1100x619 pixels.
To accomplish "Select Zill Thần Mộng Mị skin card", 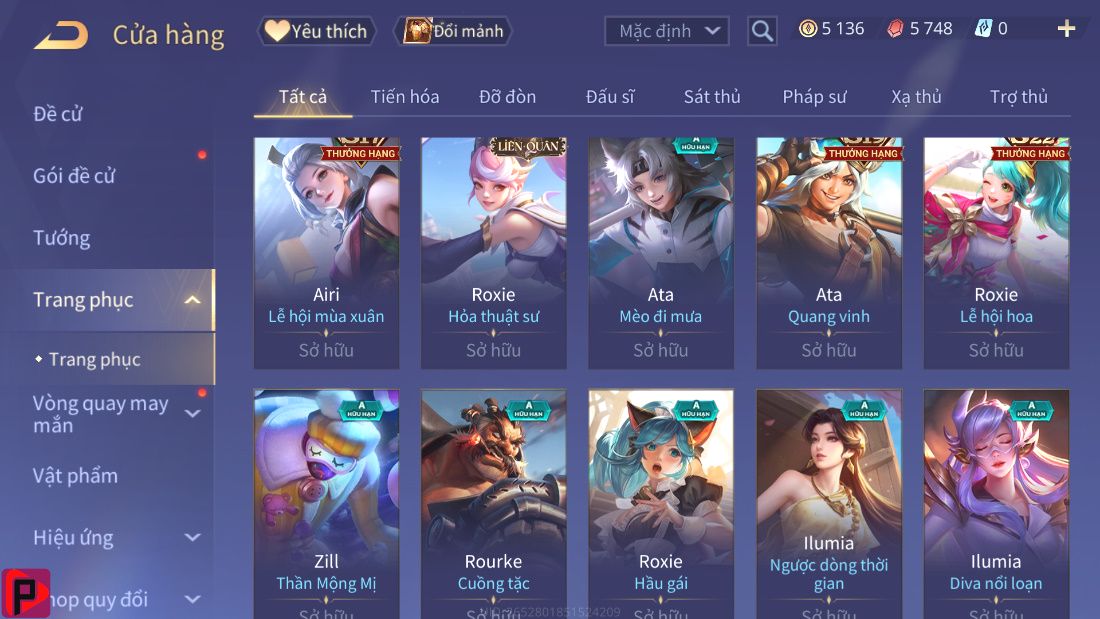I will tap(326, 504).
